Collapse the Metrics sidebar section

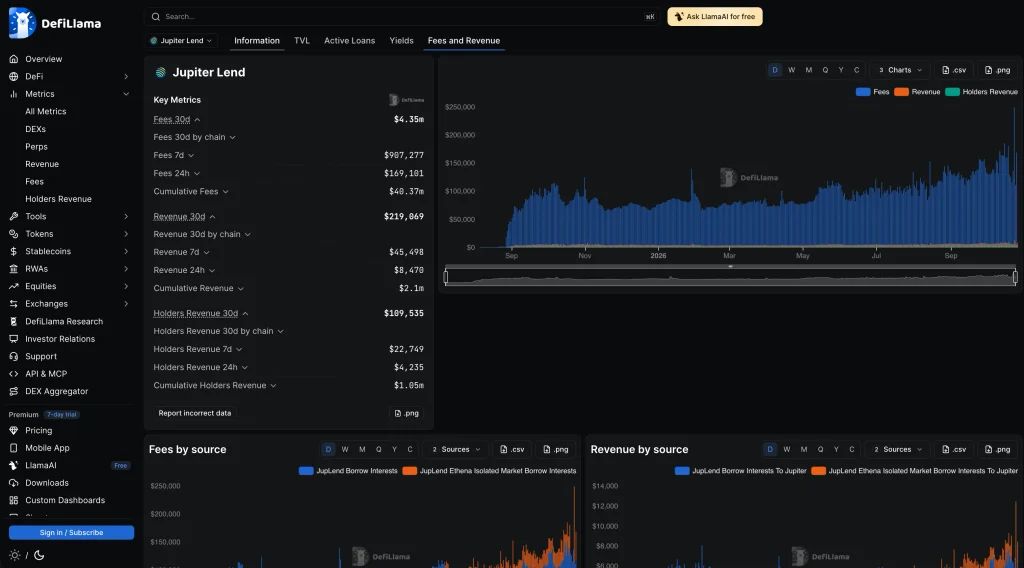click(x=126, y=94)
